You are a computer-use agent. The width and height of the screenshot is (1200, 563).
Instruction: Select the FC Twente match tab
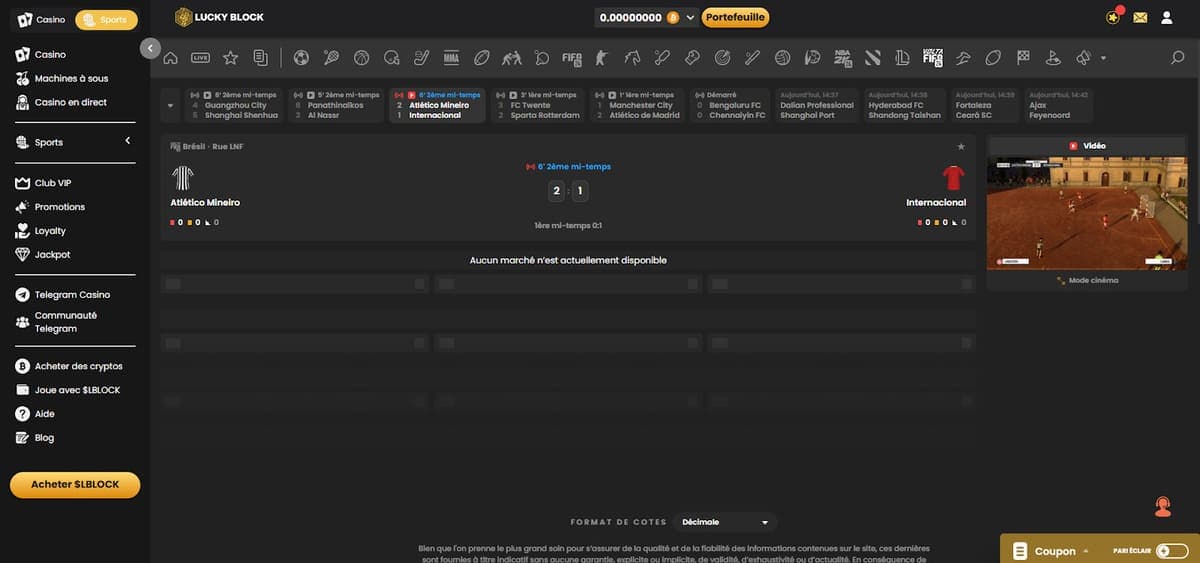pyautogui.click(x=539, y=105)
